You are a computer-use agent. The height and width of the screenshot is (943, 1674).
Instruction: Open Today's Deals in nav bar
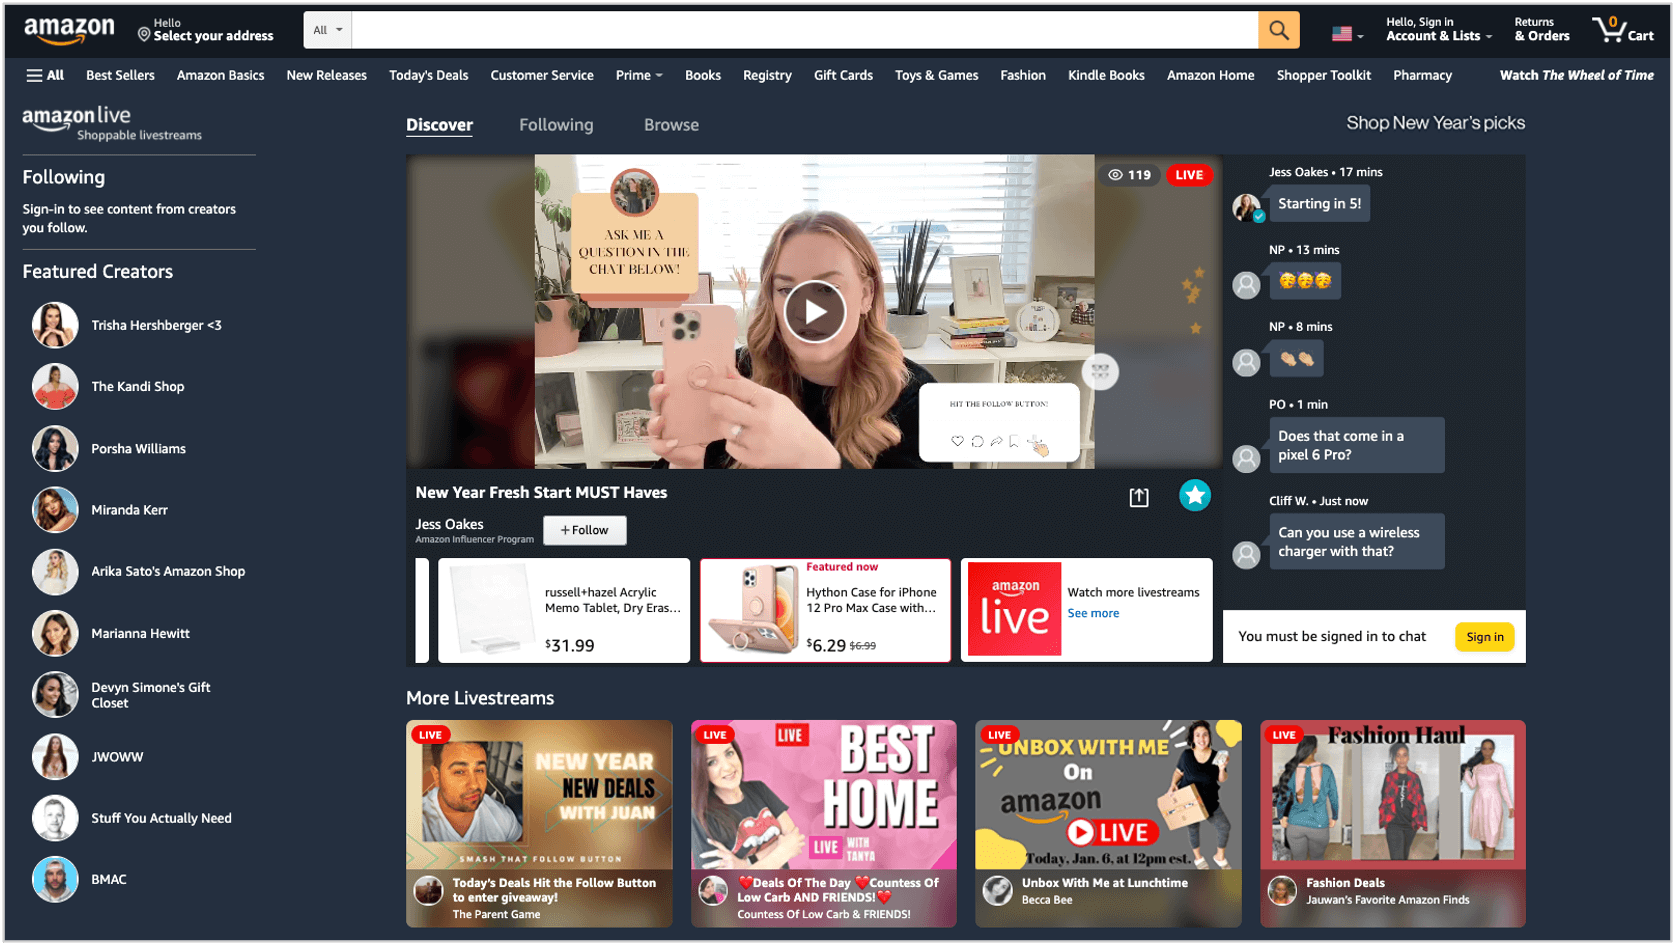[428, 75]
